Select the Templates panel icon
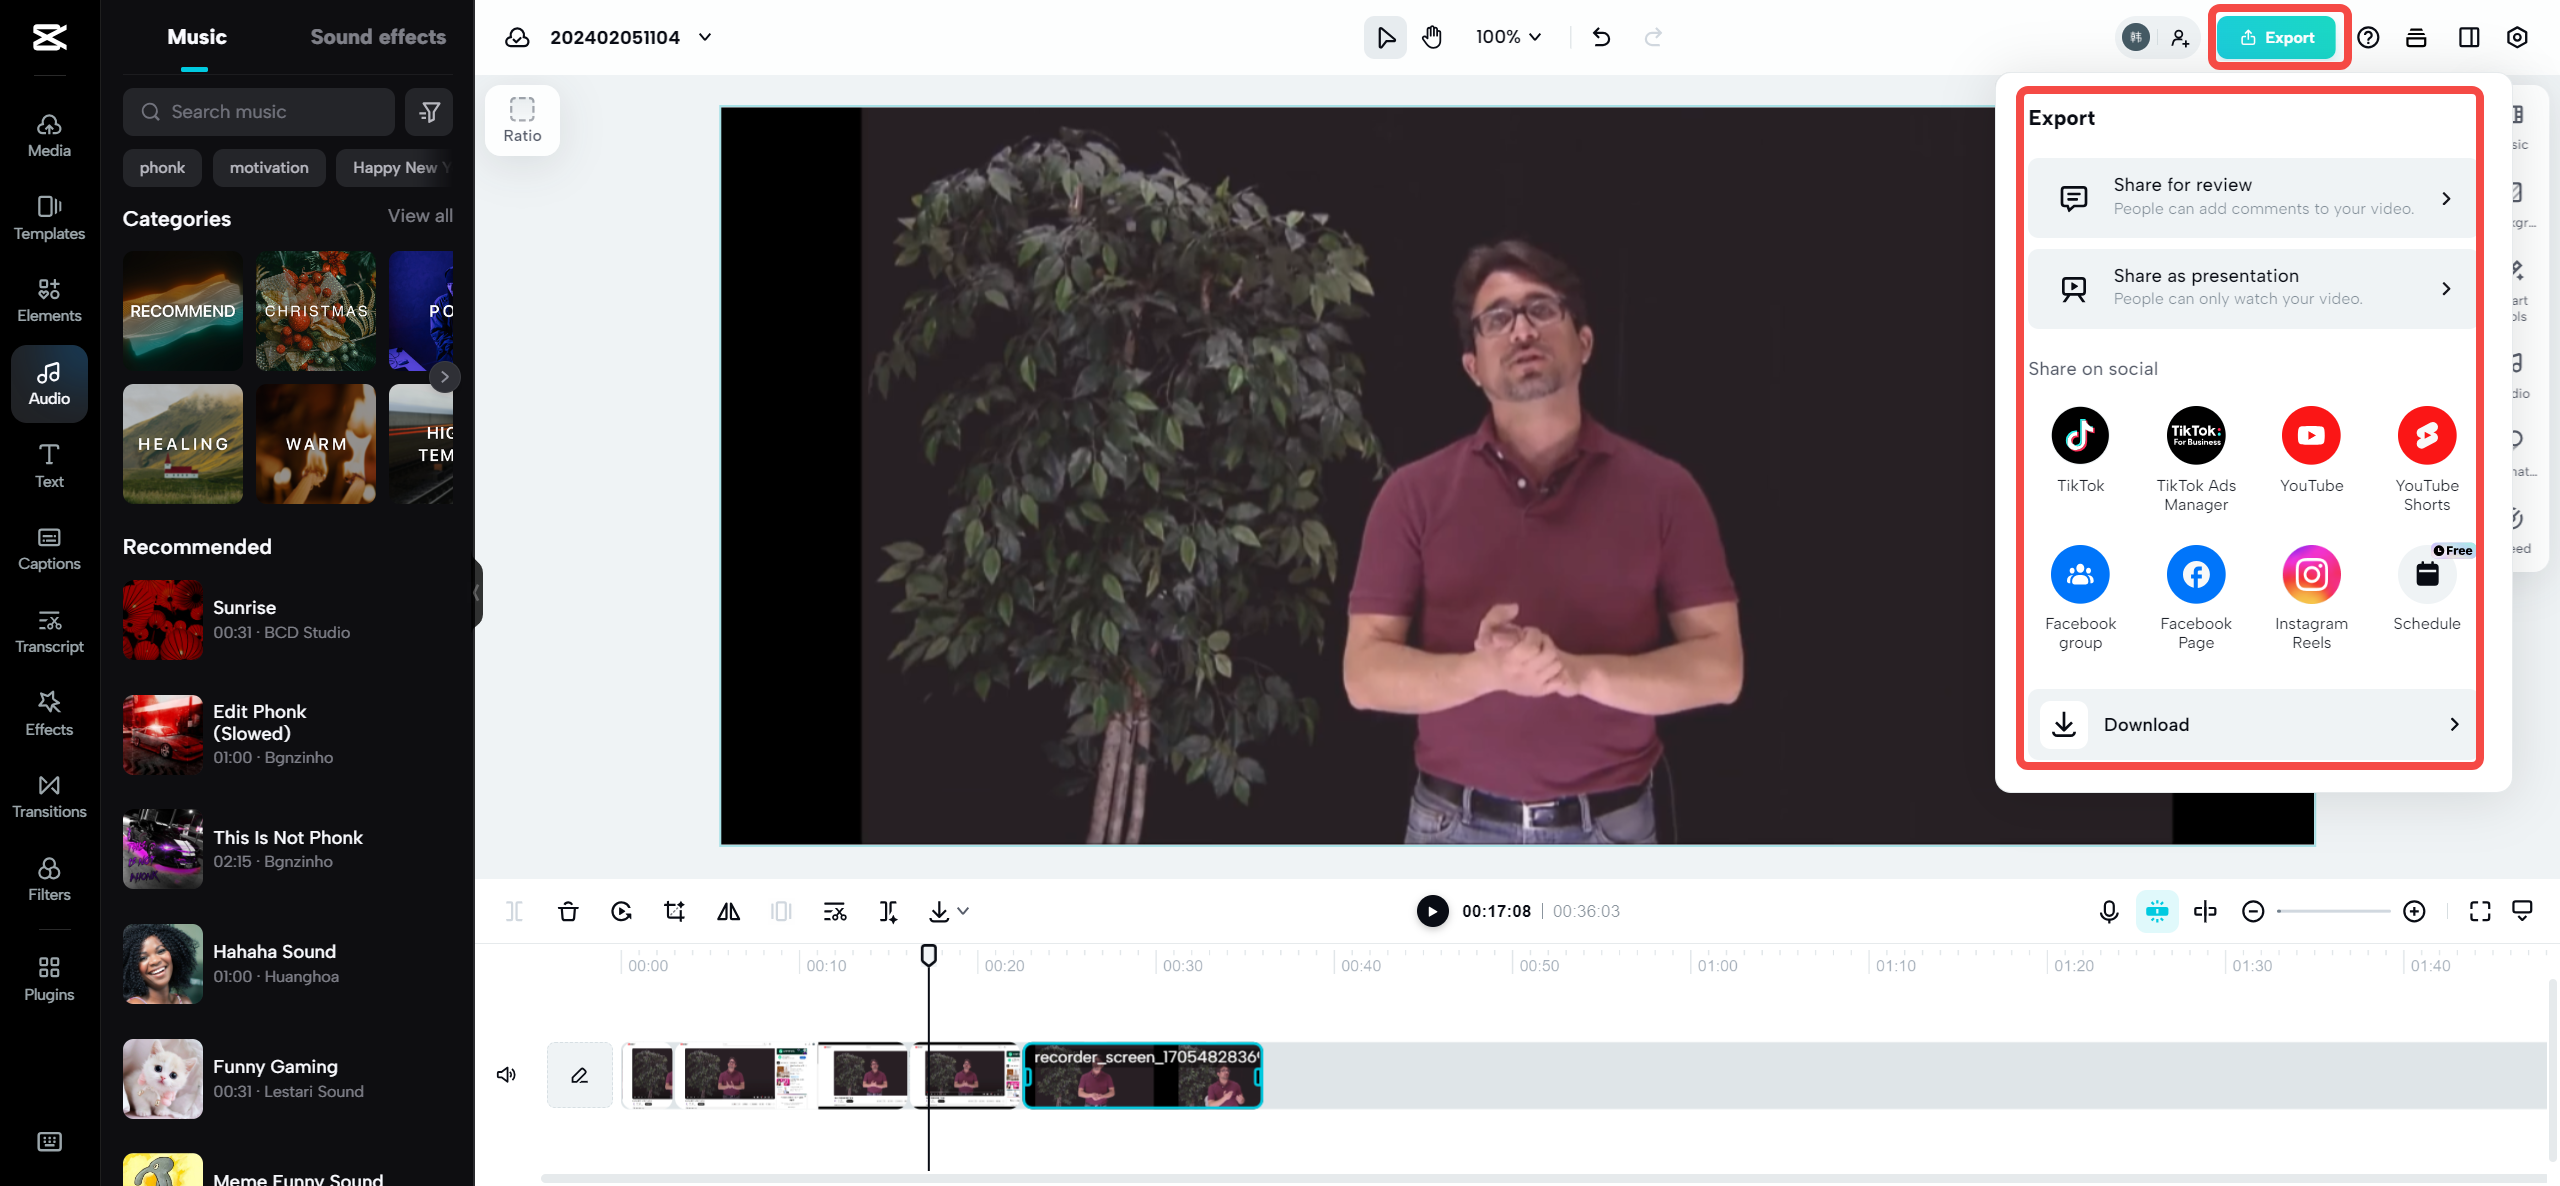 (48, 218)
